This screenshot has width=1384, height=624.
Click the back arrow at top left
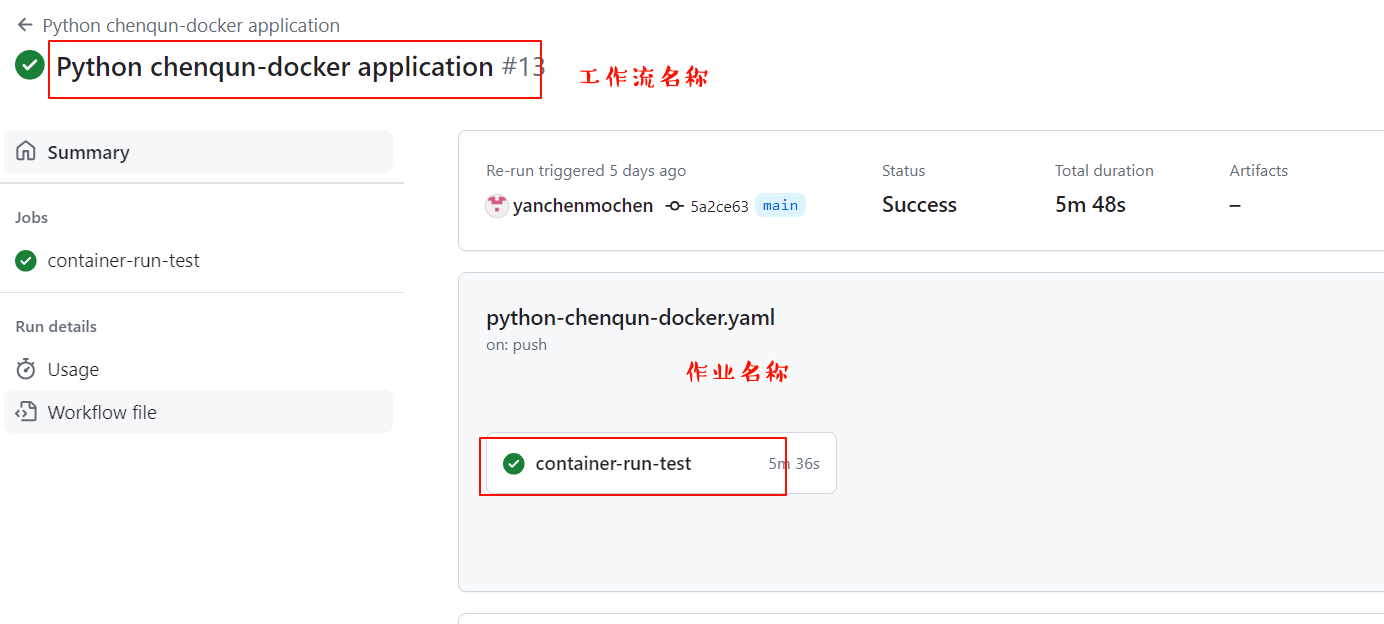pyautogui.click(x=25, y=25)
